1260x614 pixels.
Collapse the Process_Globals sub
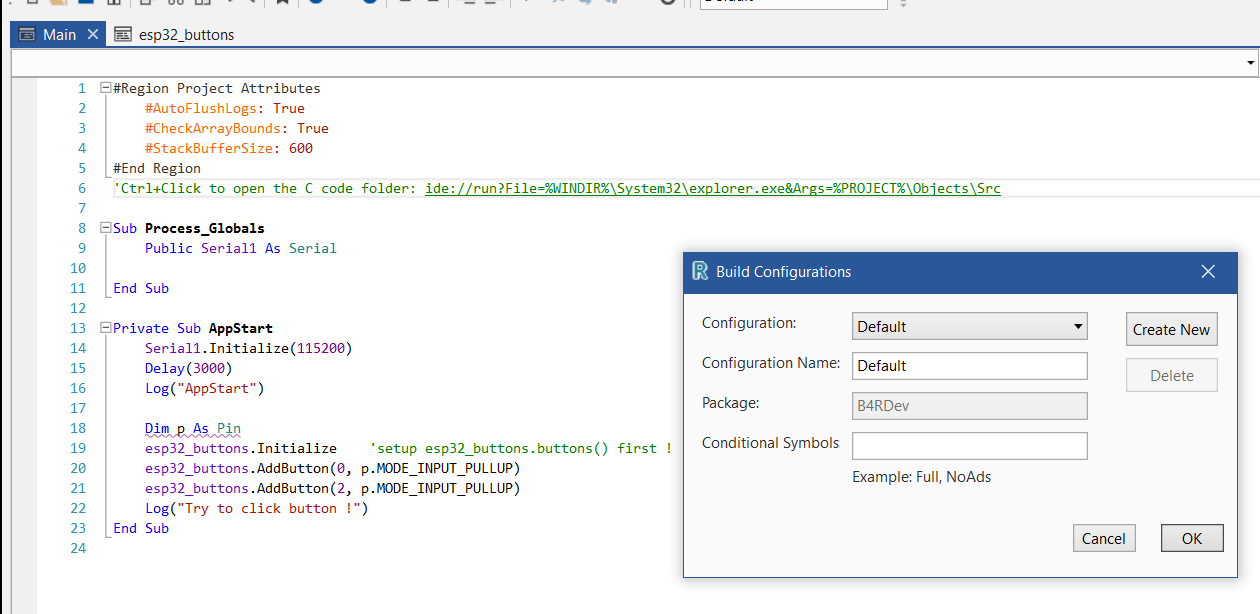106,228
